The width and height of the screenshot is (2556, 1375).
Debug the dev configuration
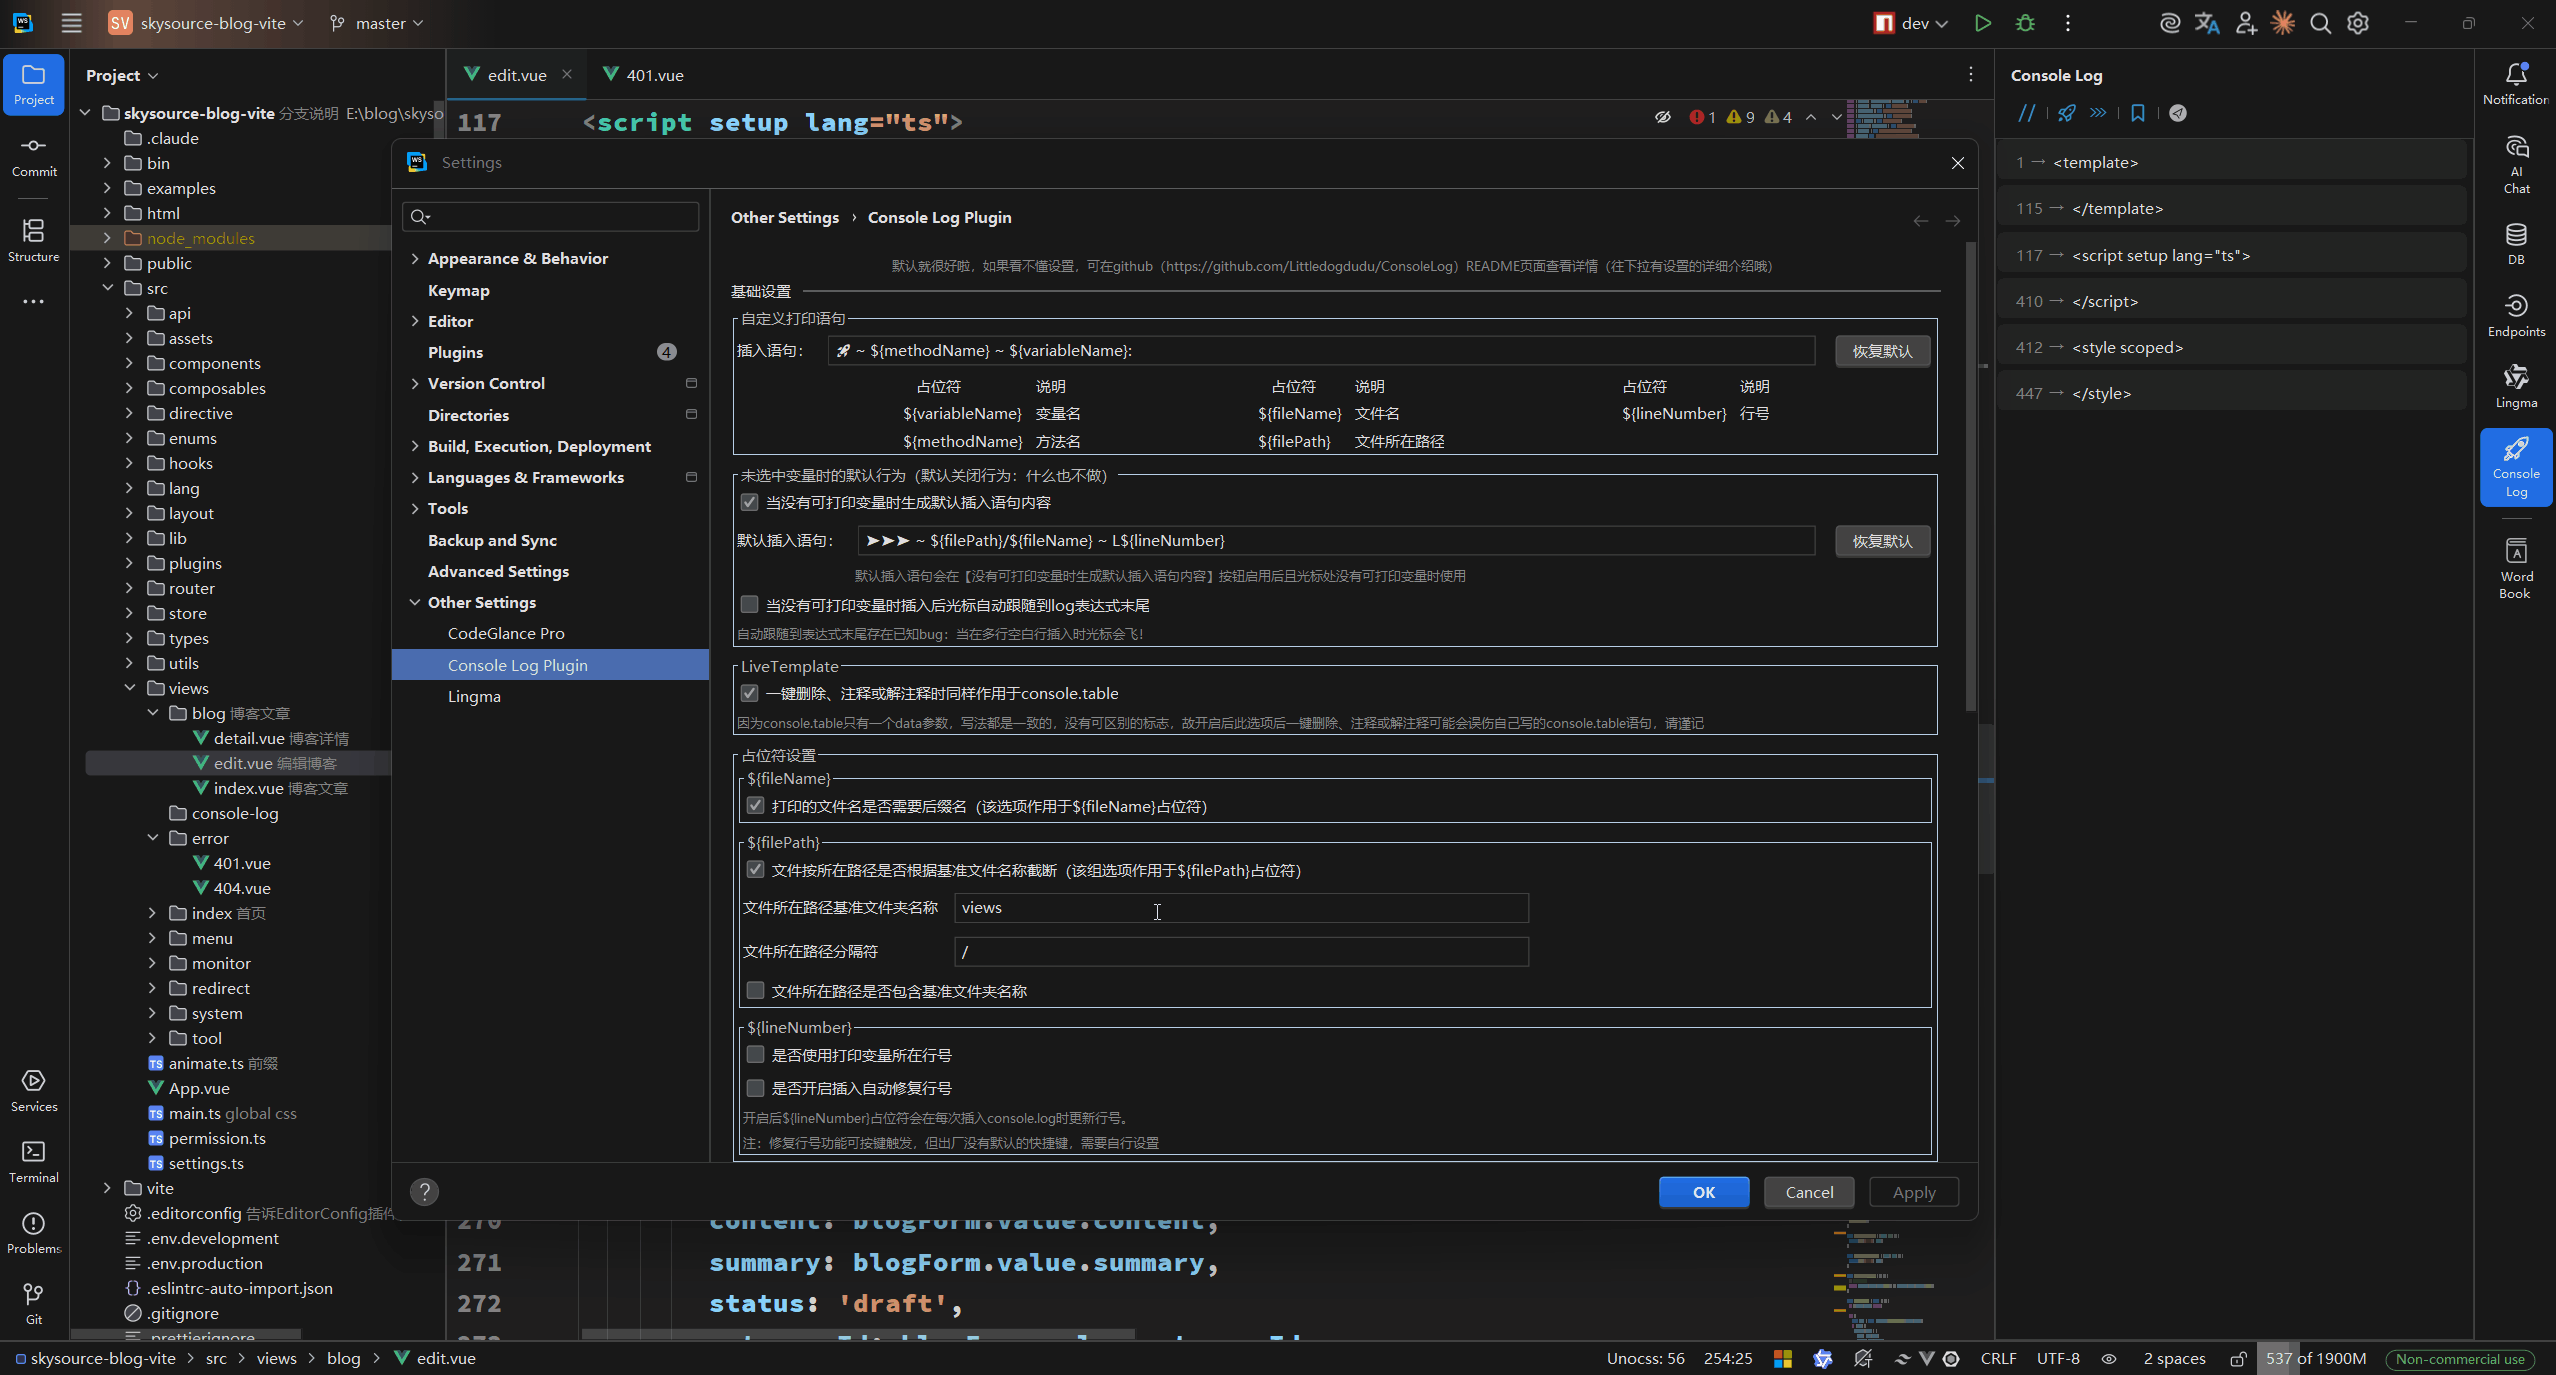pyautogui.click(x=2025, y=23)
